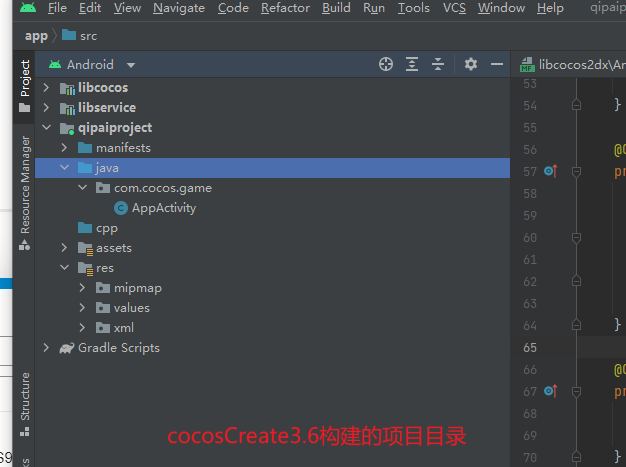Click override marker icon on line 67

coord(551,391)
